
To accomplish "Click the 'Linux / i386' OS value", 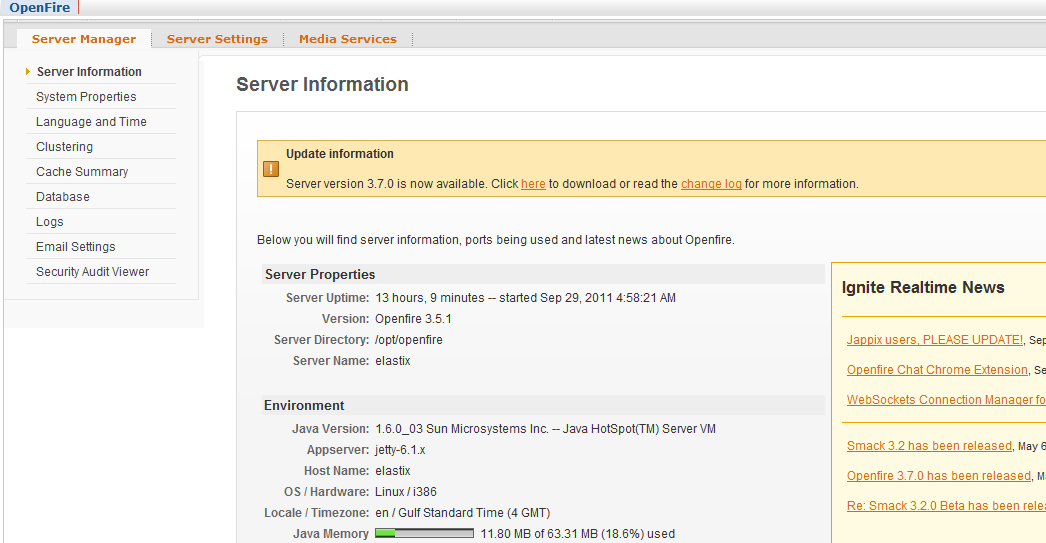I will [x=406, y=492].
